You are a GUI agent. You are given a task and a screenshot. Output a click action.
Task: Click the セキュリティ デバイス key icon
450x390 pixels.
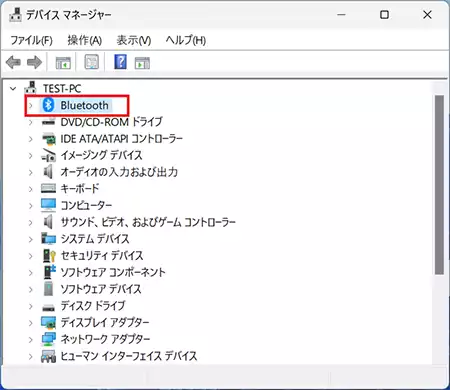(49, 255)
